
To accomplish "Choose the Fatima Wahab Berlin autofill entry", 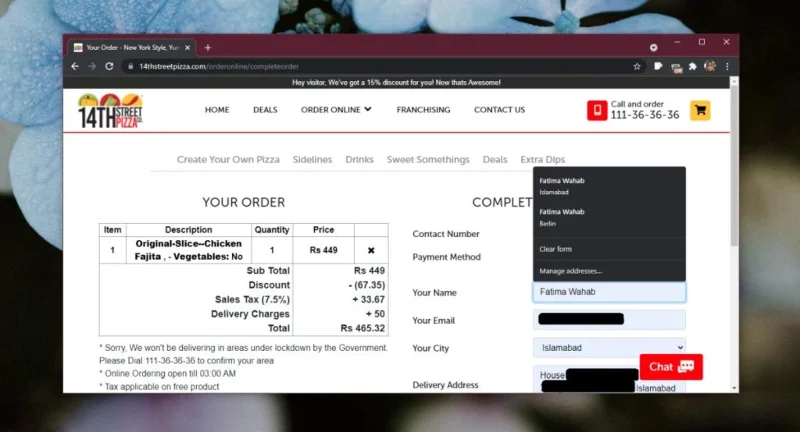I will click(609, 217).
